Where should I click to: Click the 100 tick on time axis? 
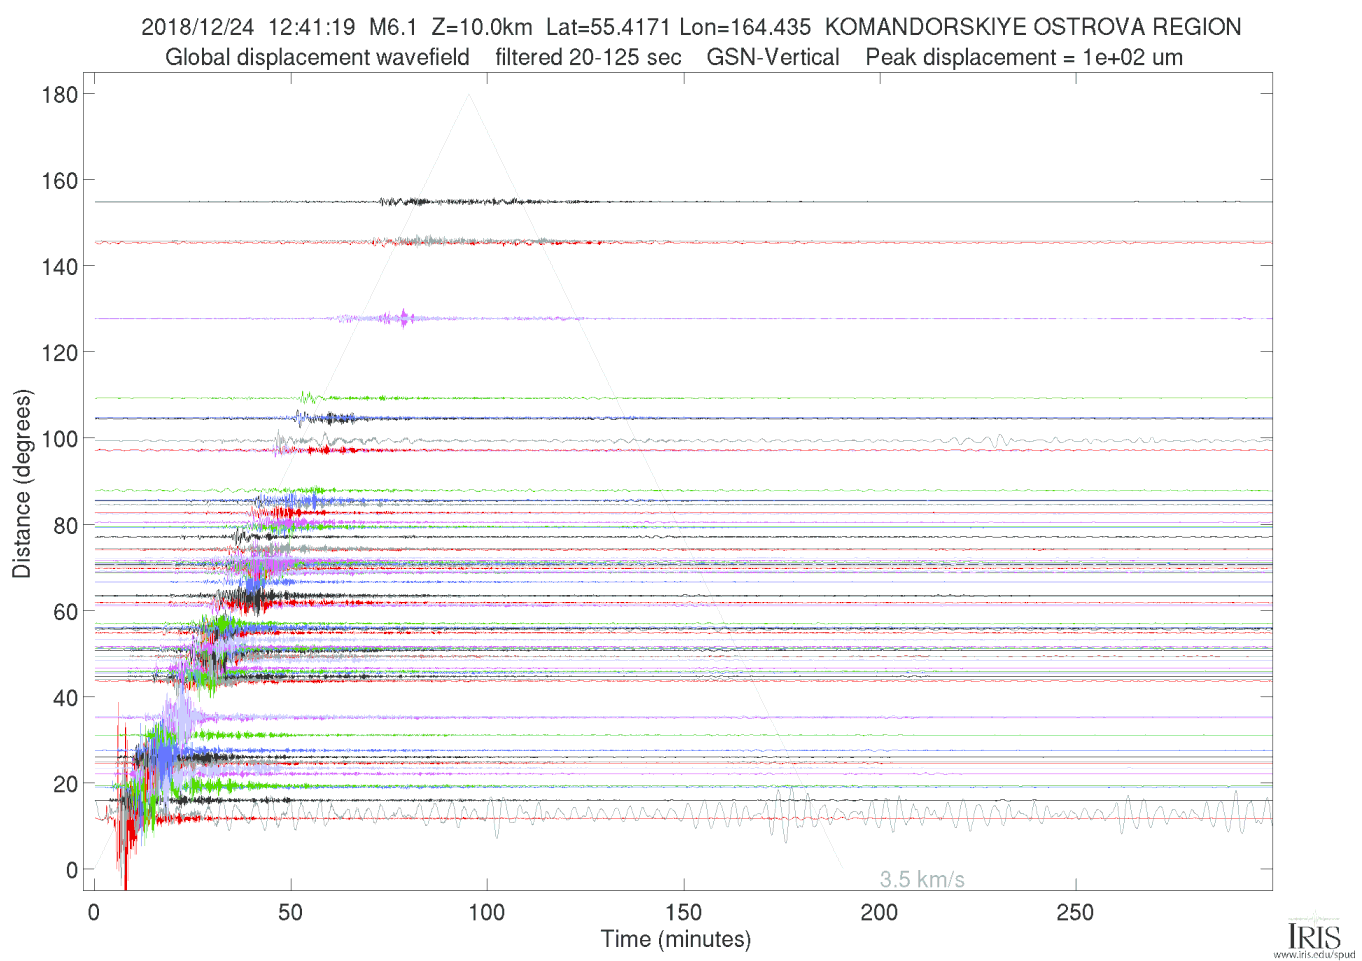point(487,912)
